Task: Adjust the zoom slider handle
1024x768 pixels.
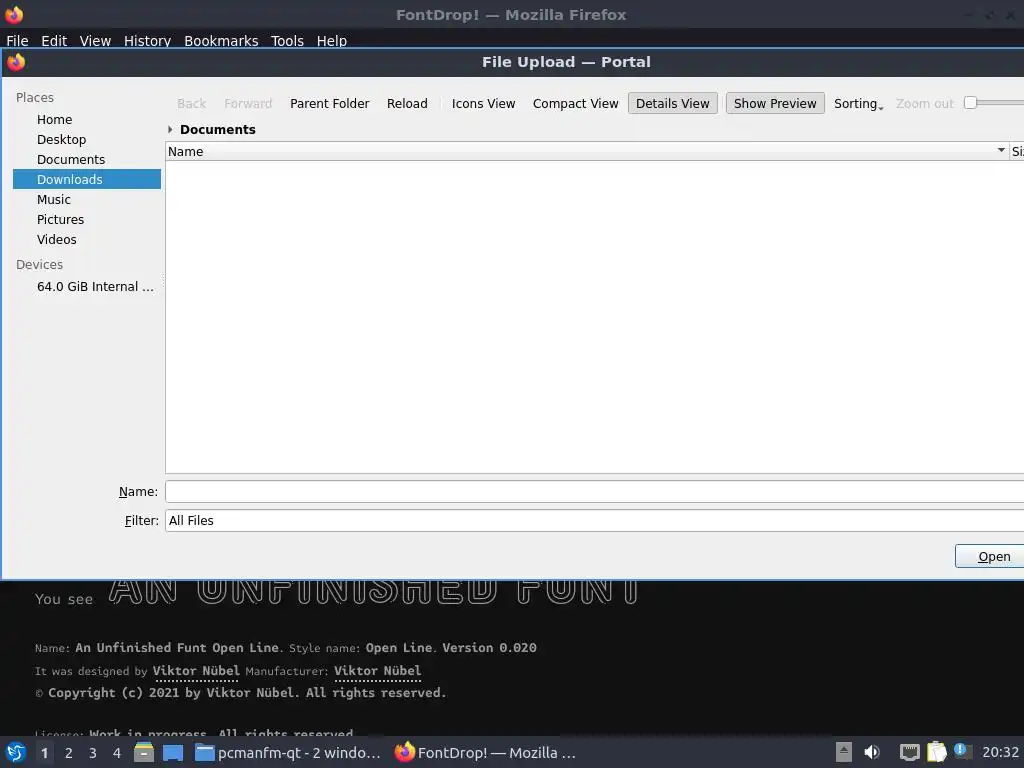Action: click(970, 103)
